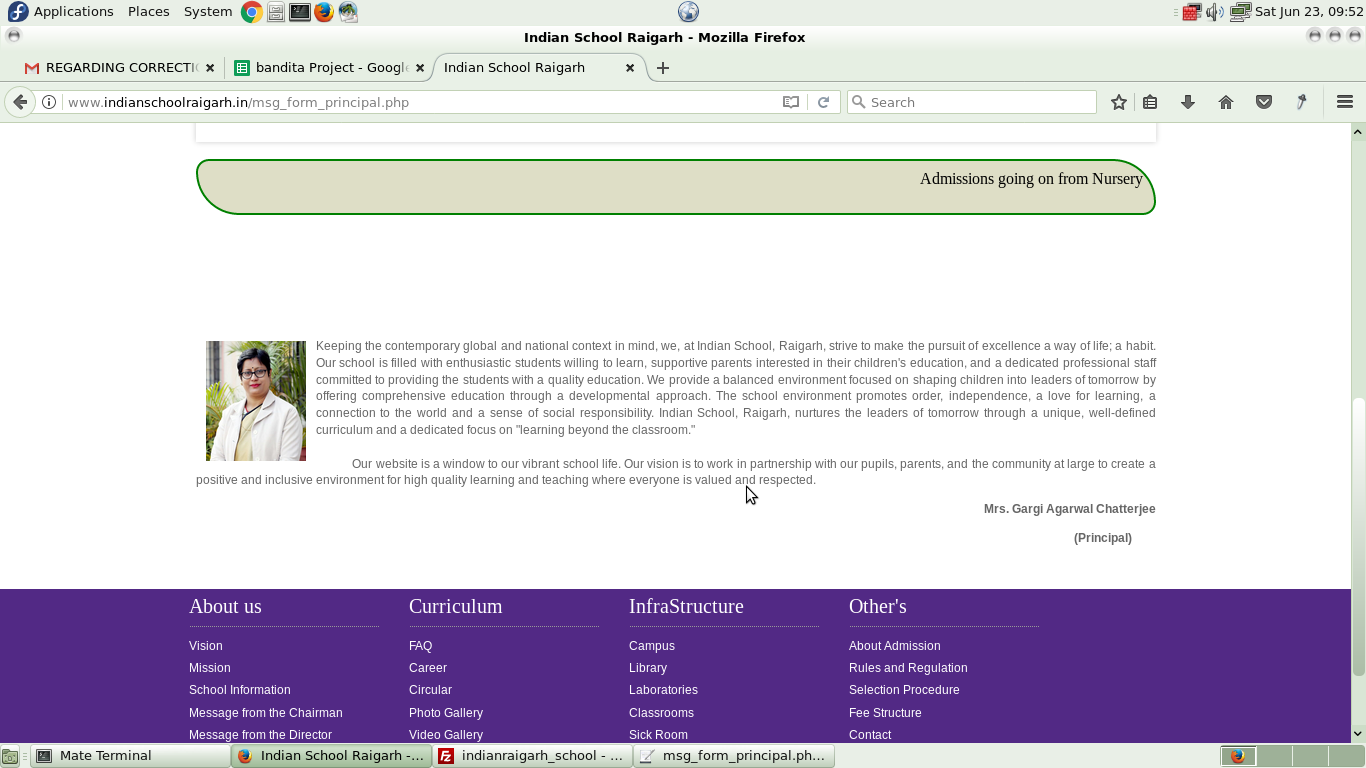The width and height of the screenshot is (1366, 768).
Task: Switch to Mate Terminal taskbar window
Action: click(x=130, y=756)
